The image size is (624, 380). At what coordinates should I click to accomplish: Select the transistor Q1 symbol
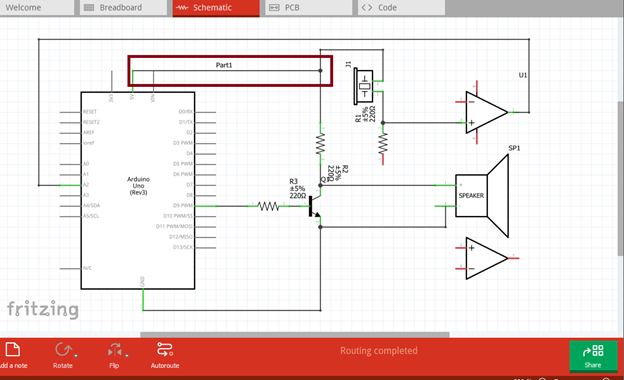pyautogui.click(x=314, y=206)
